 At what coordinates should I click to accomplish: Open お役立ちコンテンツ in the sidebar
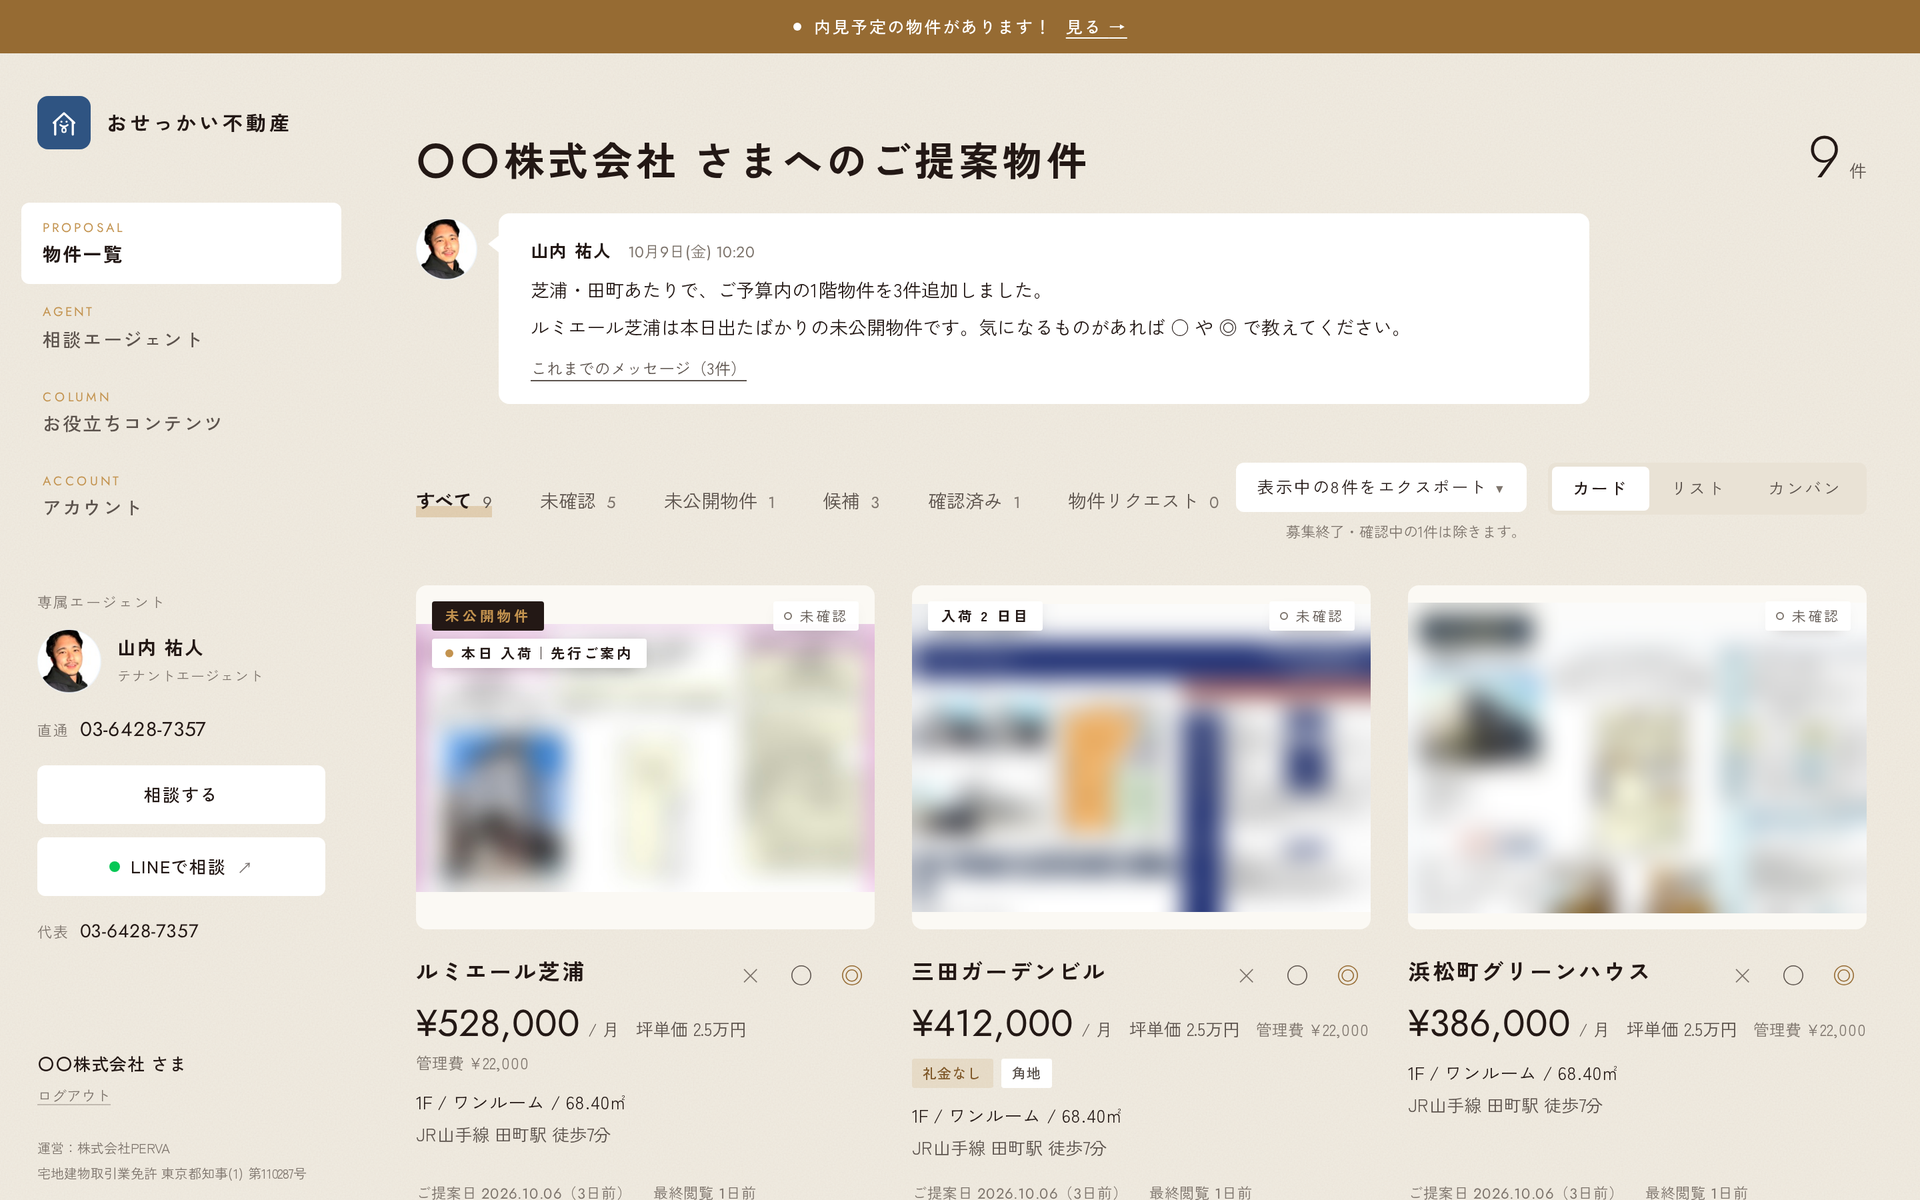tap(181, 412)
